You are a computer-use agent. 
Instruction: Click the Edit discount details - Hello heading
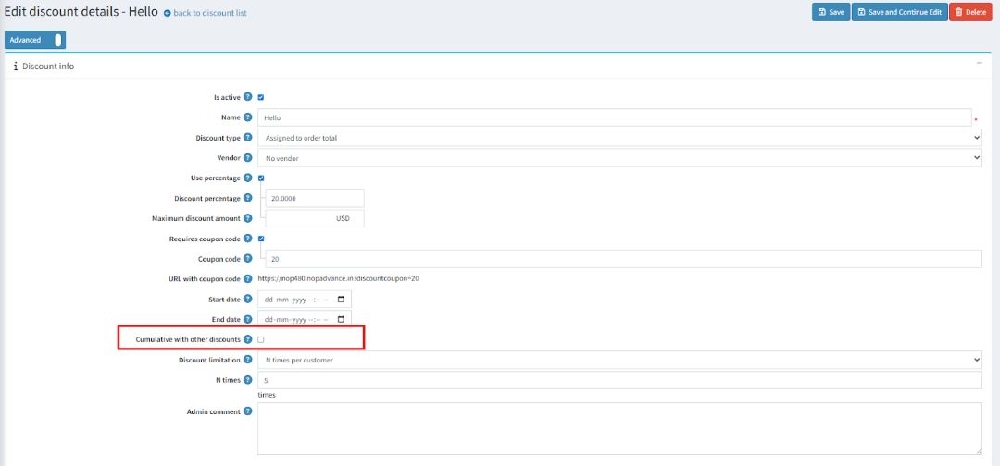tap(82, 12)
